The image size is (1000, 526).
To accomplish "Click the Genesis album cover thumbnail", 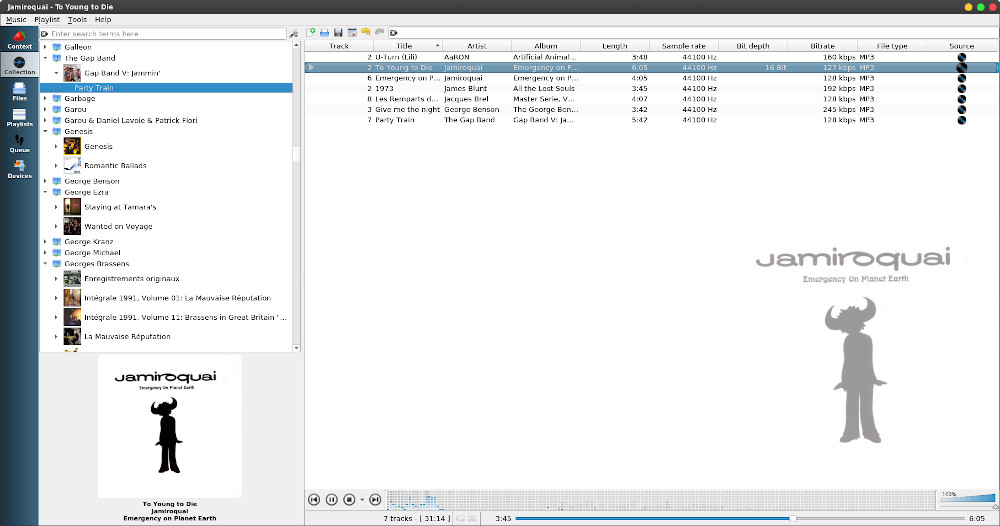I will [x=72, y=147].
